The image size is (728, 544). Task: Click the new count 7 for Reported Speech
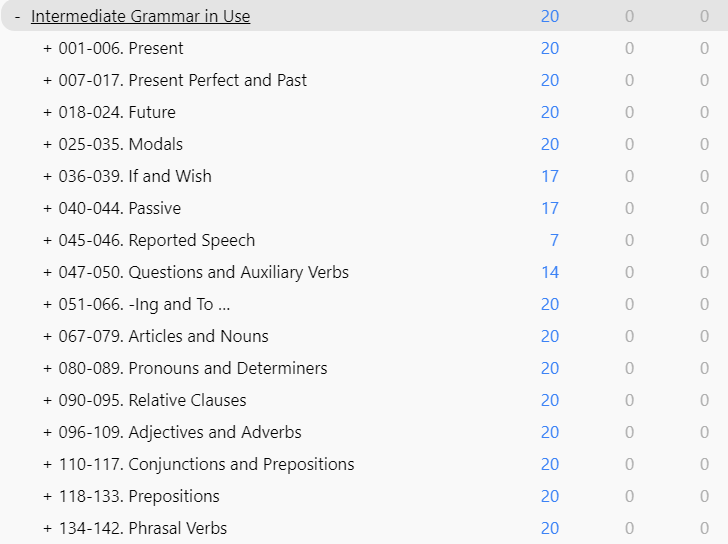coord(554,240)
